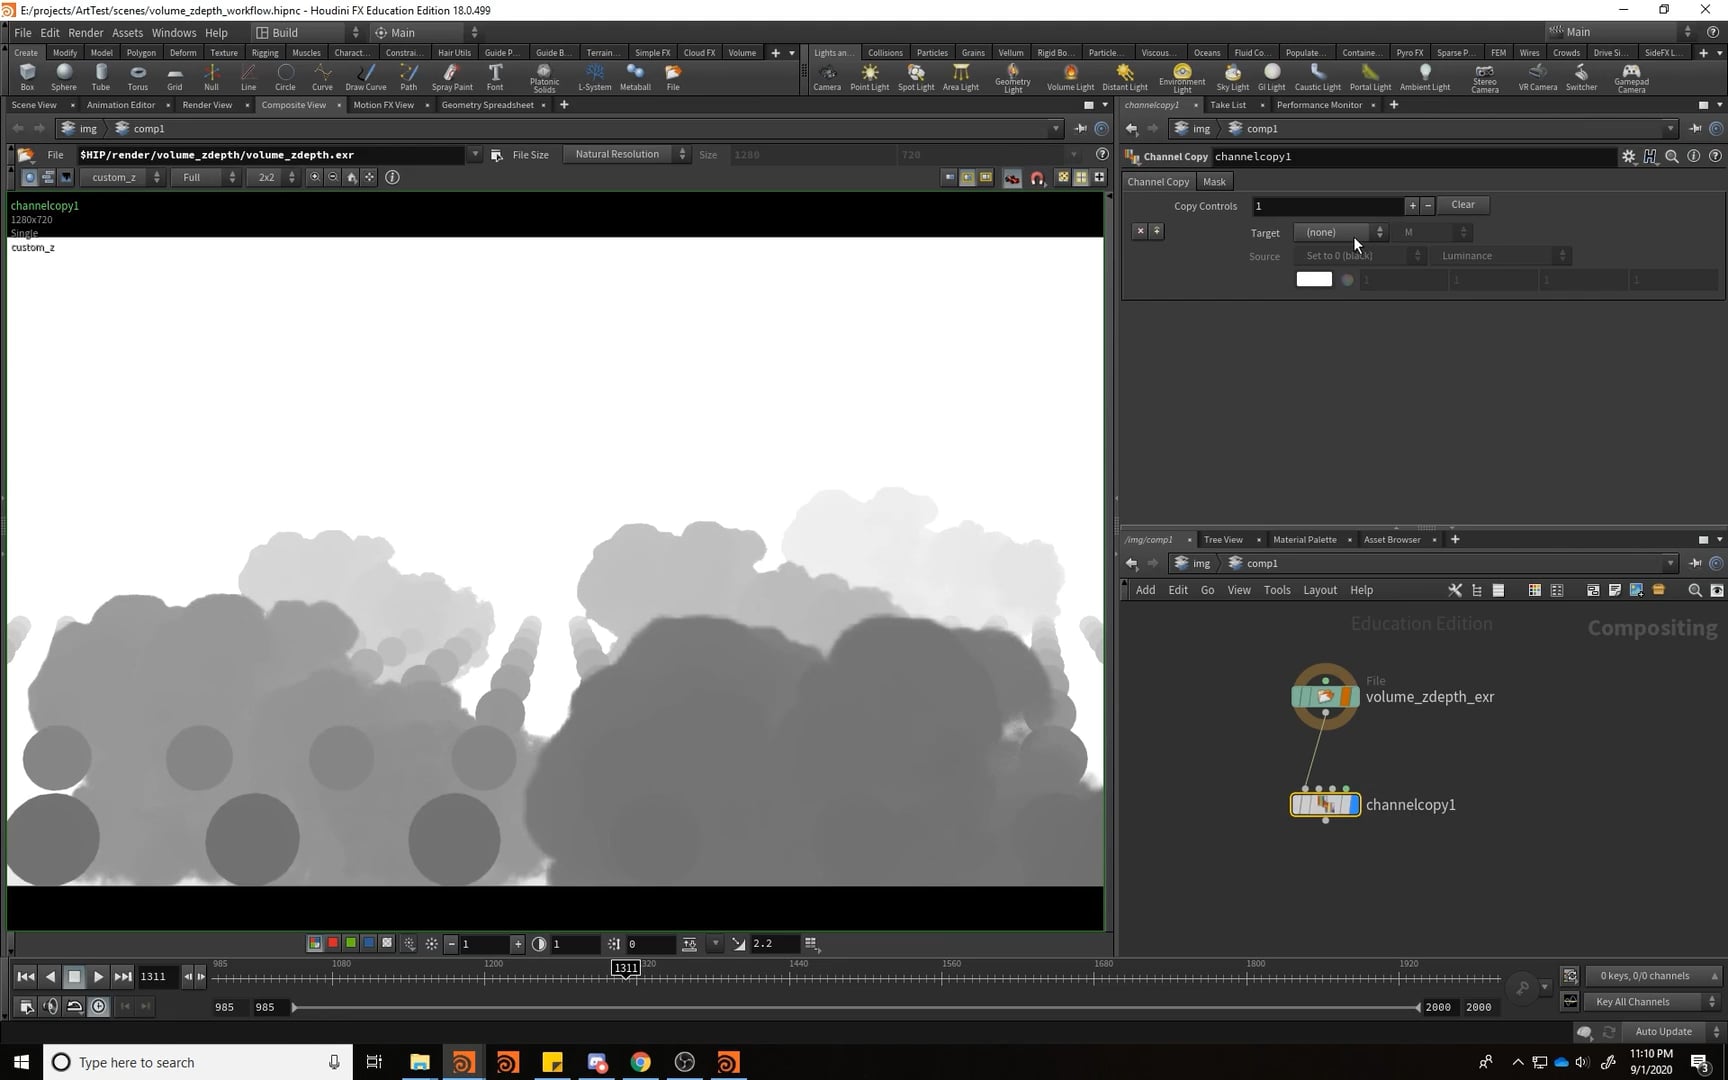The image size is (1728, 1080).
Task: Open the file chooser icon next to the file path
Action: pyautogui.click(x=497, y=155)
